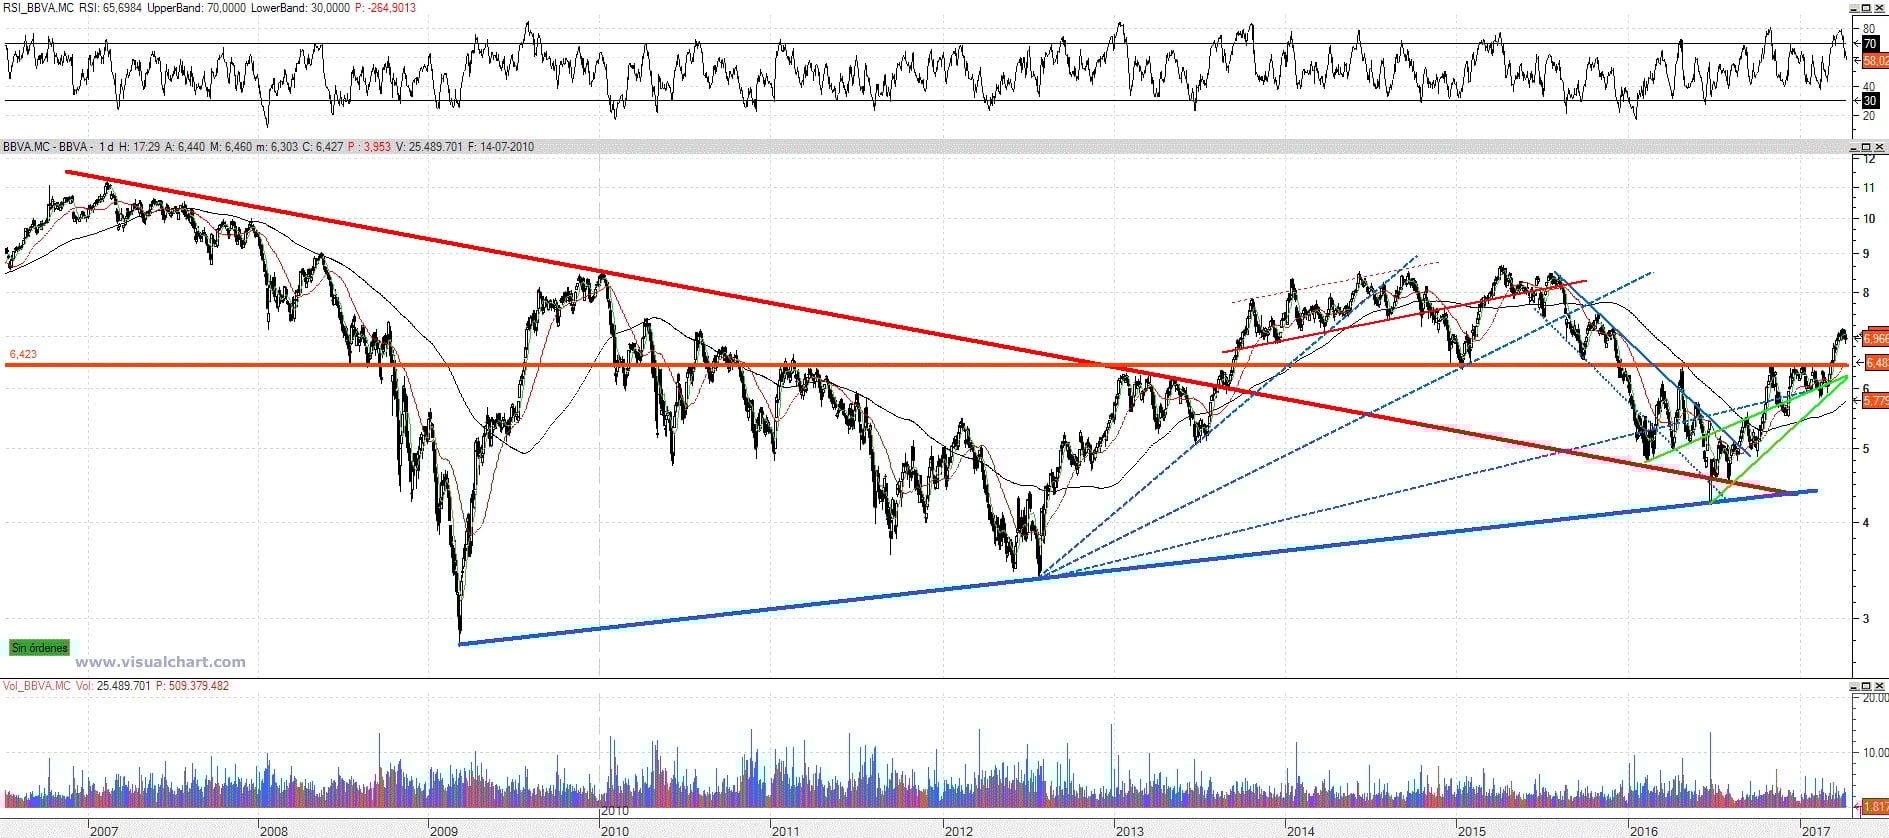Click the green 'Sin órdenes' badge
1889x838 pixels.
pos(40,648)
